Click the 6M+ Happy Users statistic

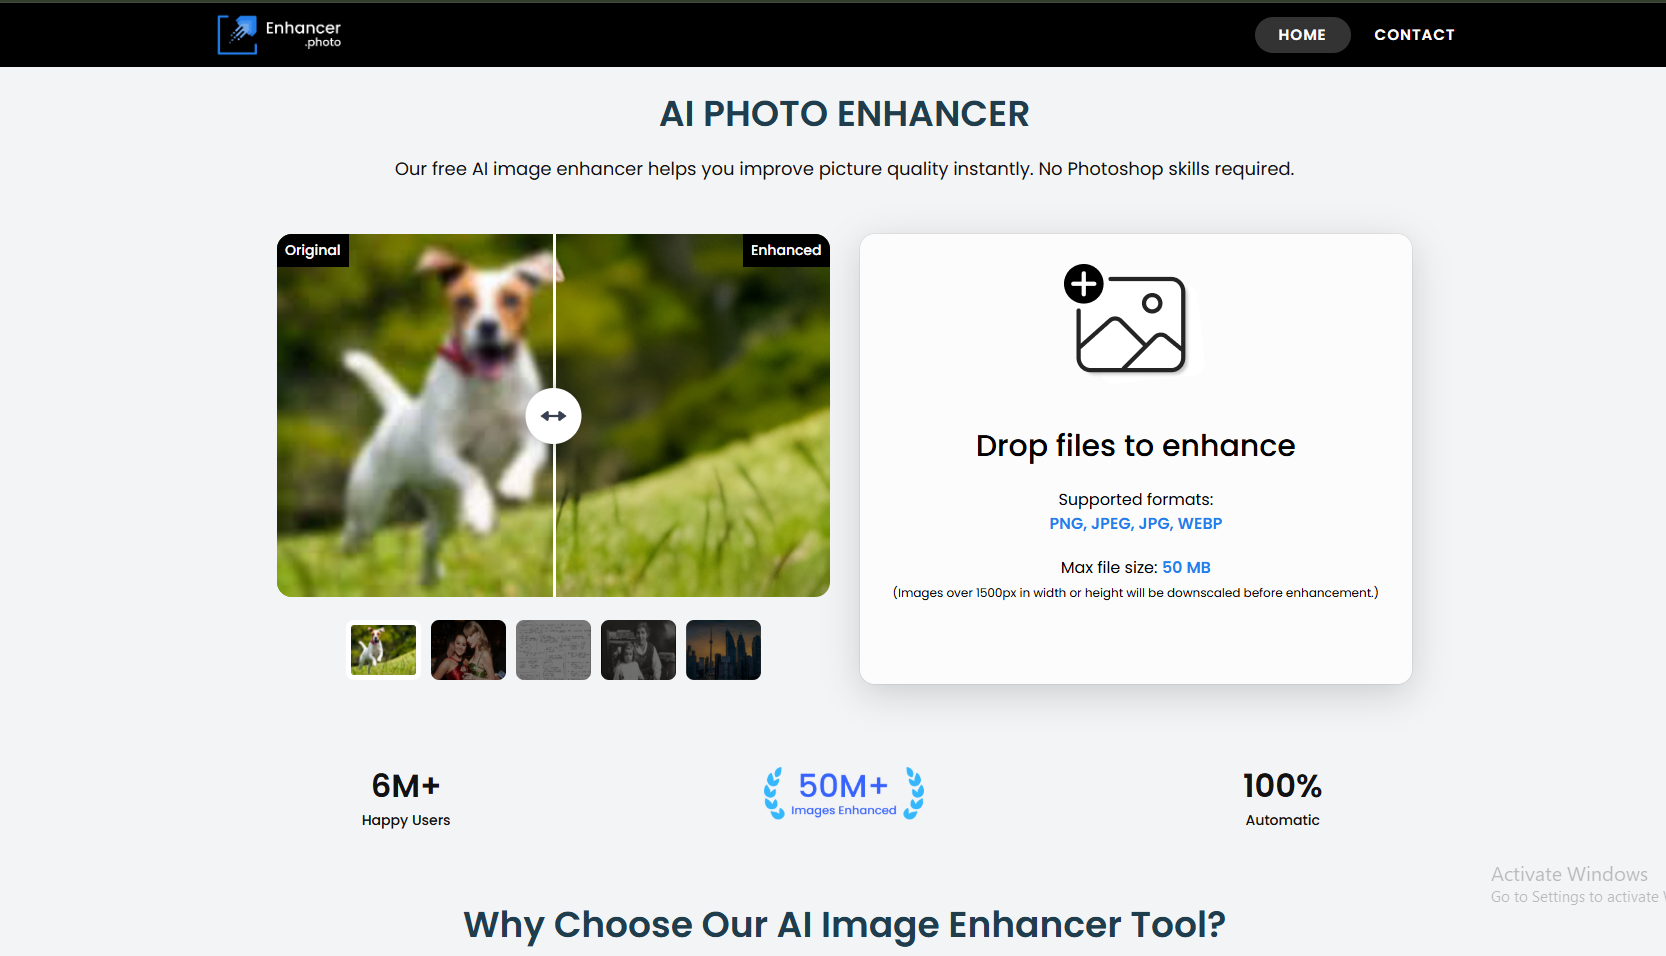coord(406,799)
